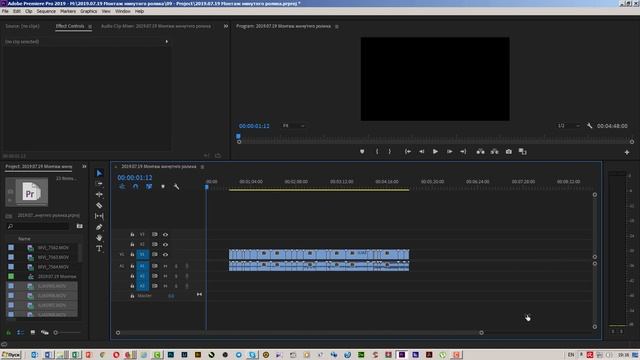640x360 pixels.
Task: Open the Edit menu
Action: [17, 11]
